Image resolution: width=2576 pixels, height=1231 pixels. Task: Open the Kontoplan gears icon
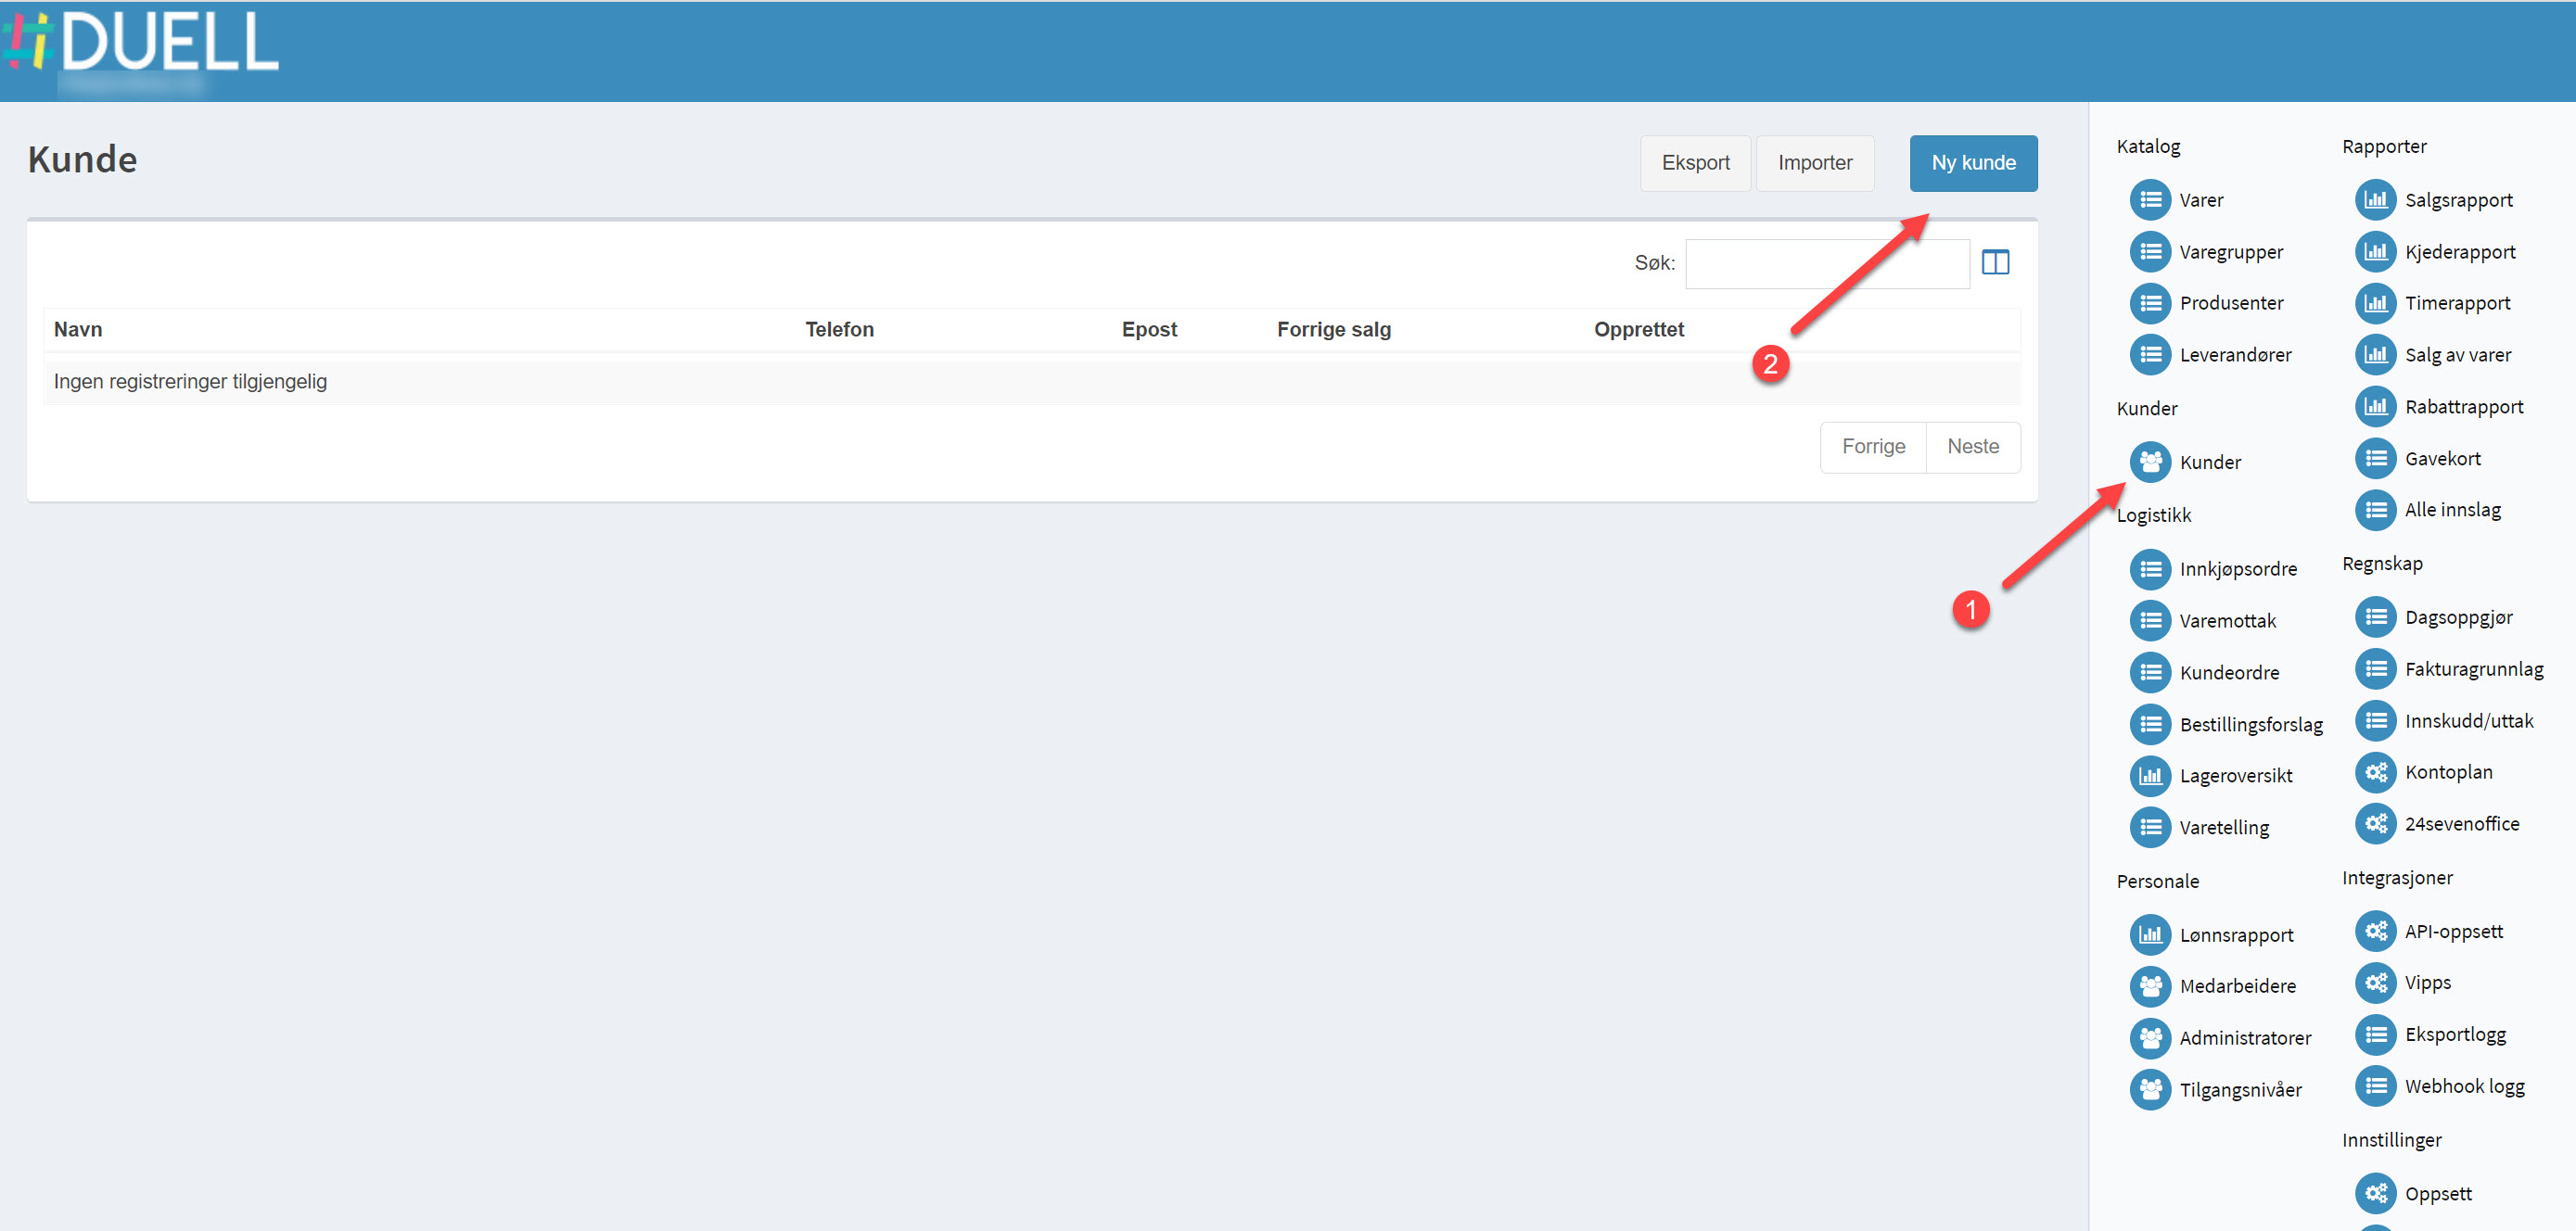coord(2374,772)
